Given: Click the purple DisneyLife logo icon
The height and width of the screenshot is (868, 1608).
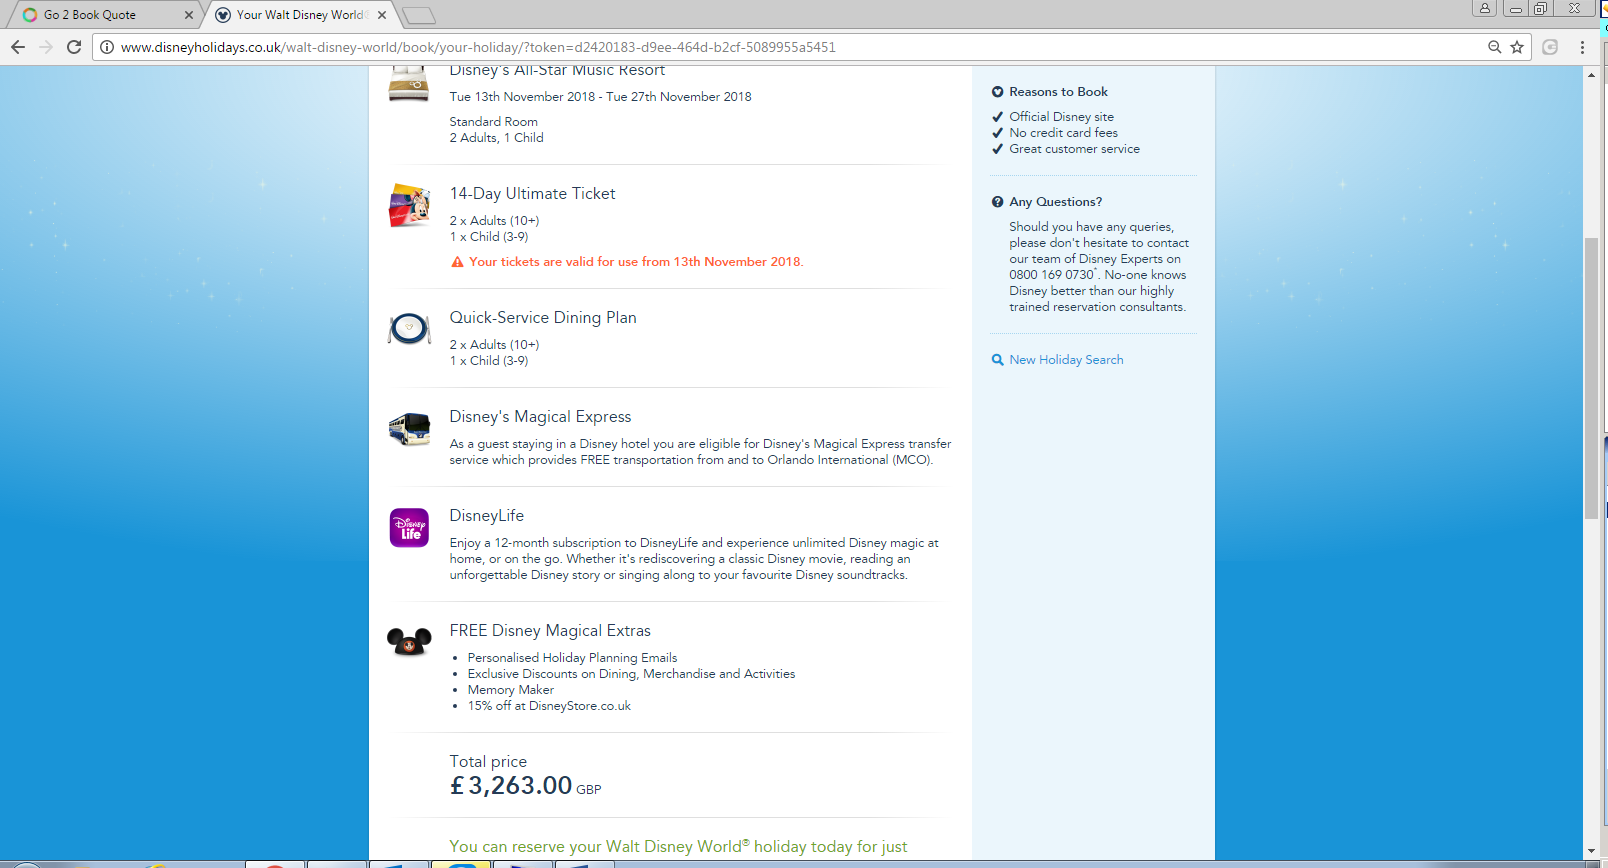Looking at the screenshot, I should pyautogui.click(x=409, y=528).
